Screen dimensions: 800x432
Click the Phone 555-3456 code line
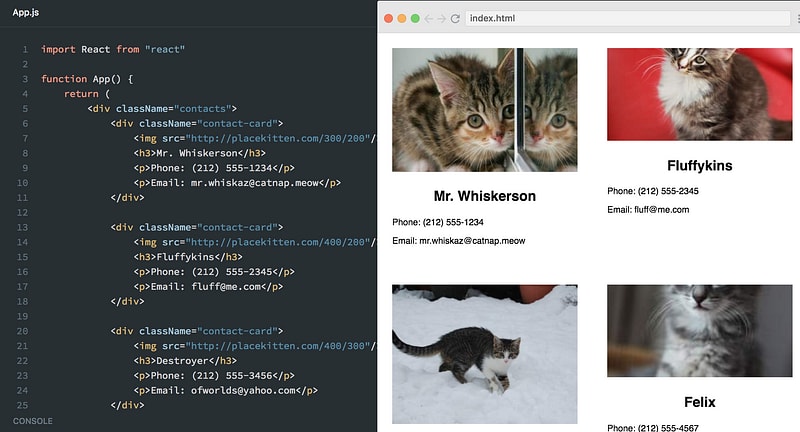(x=214, y=375)
